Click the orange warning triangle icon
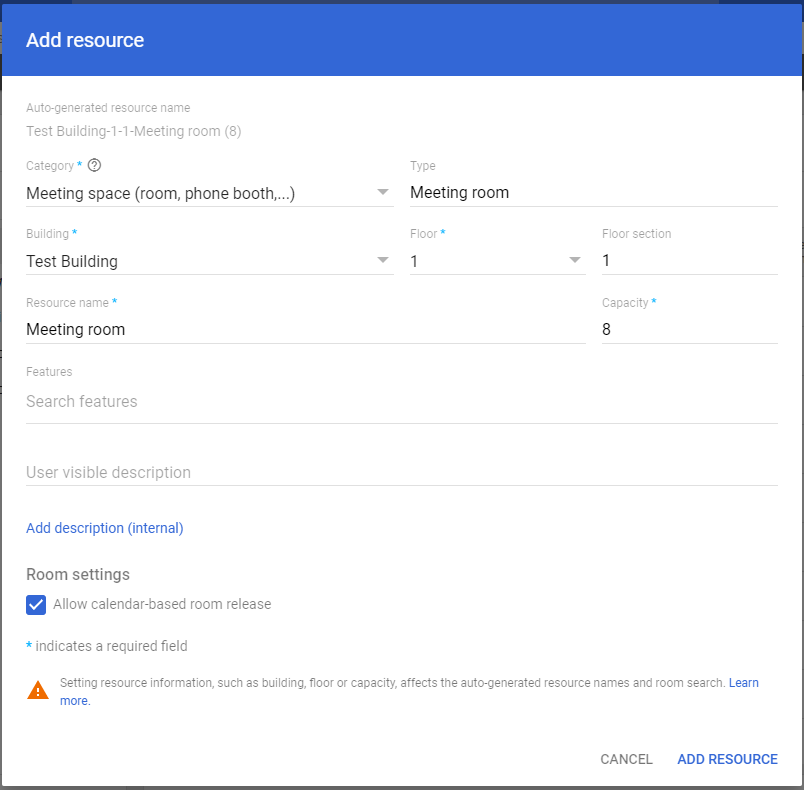Viewport: 804px width, 790px height. (x=37, y=690)
